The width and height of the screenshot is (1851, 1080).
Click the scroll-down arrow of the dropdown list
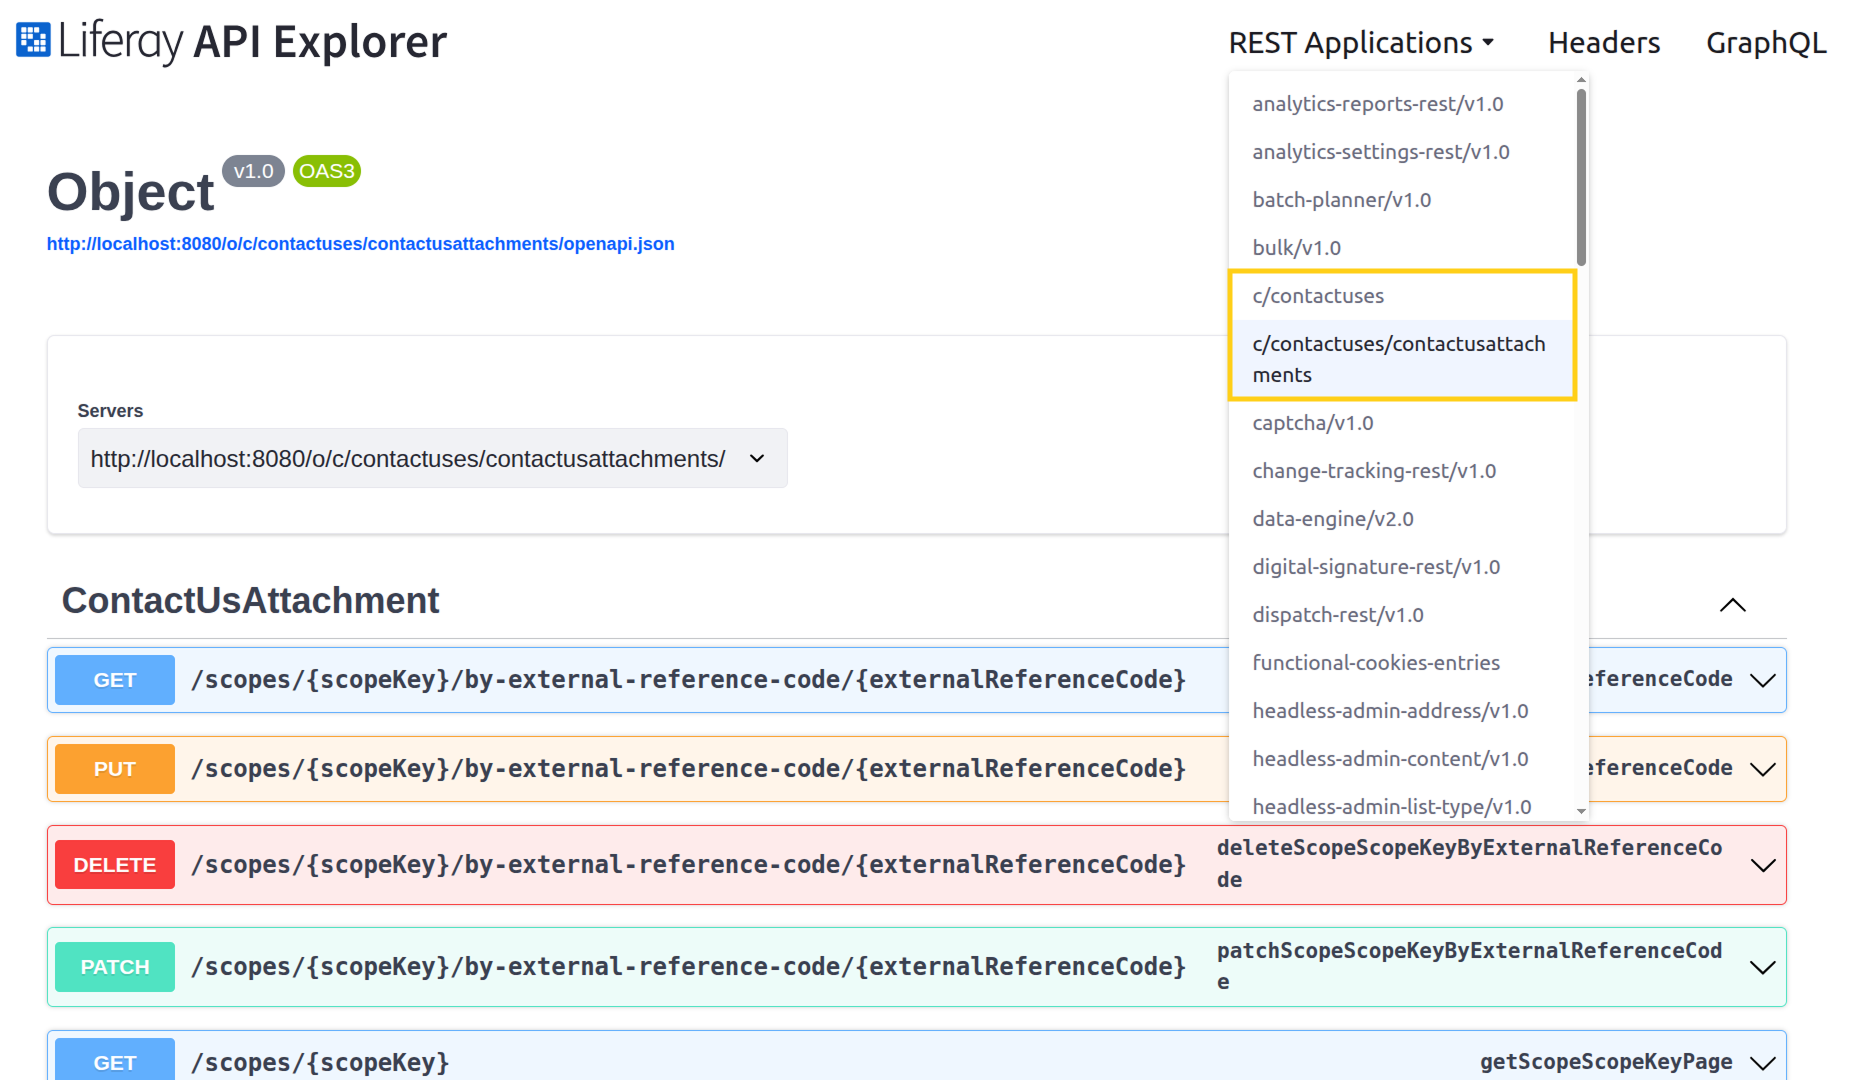1581,811
